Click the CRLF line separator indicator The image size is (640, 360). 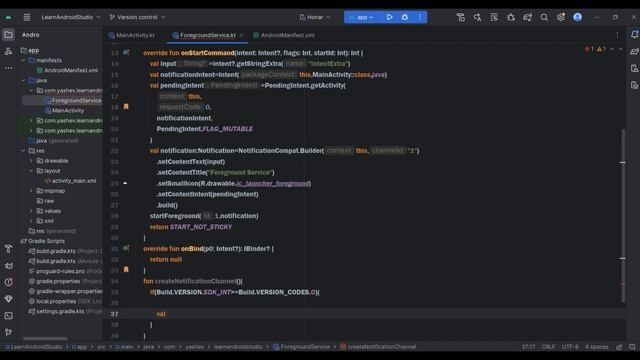548,347
